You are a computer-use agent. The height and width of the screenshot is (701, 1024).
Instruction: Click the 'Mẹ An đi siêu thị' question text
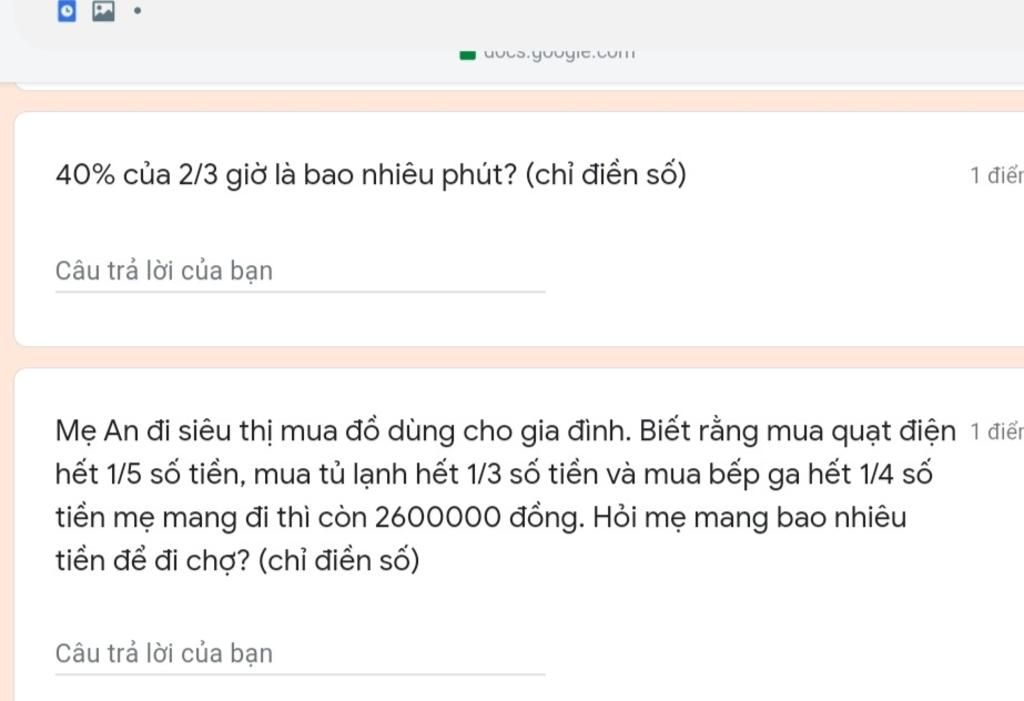506,495
